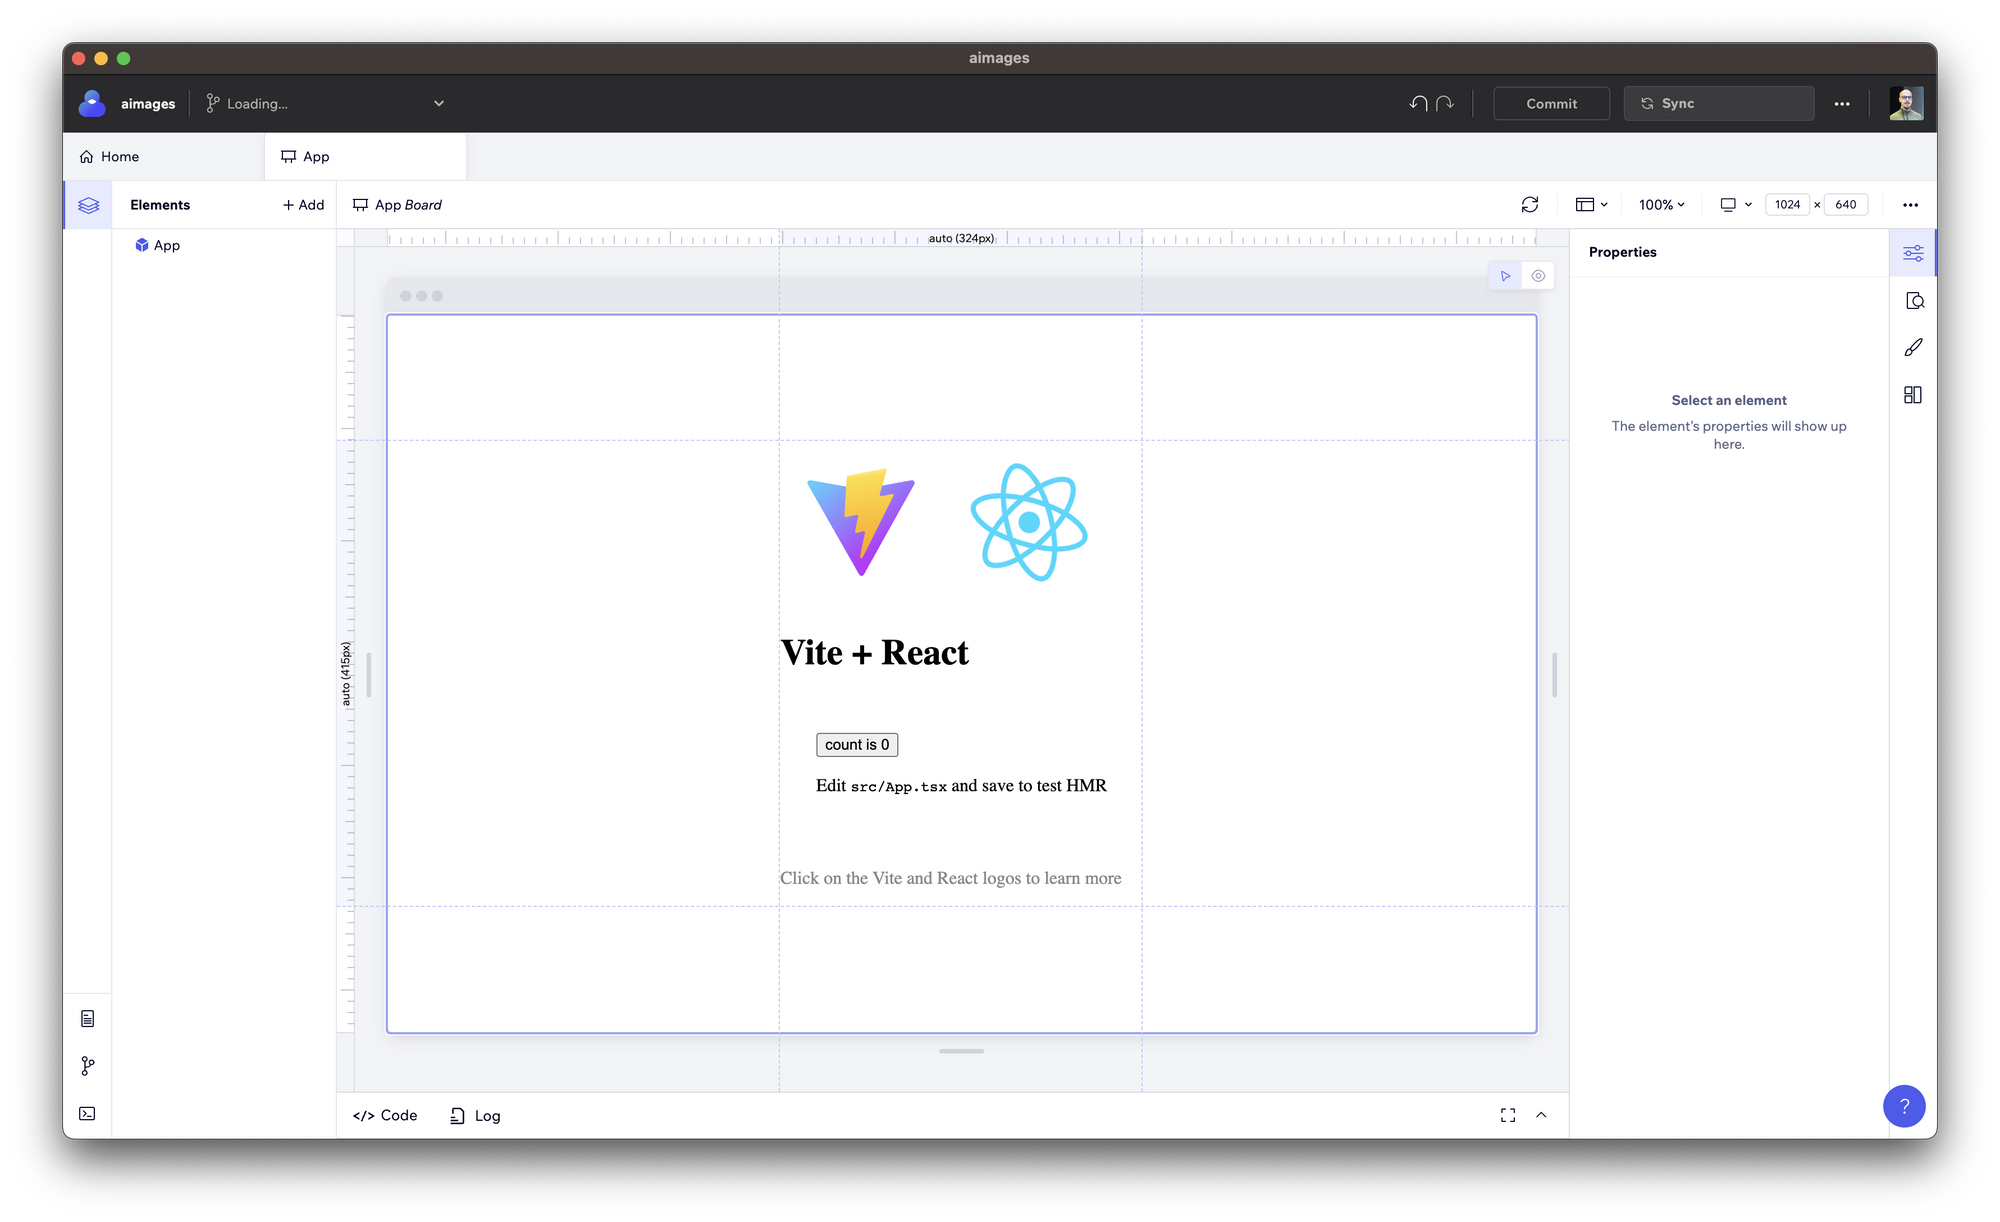Screen dimensions: 2000x1222
Task: Expand the bottom panel chevron
Action: tap(1541, 1115)
